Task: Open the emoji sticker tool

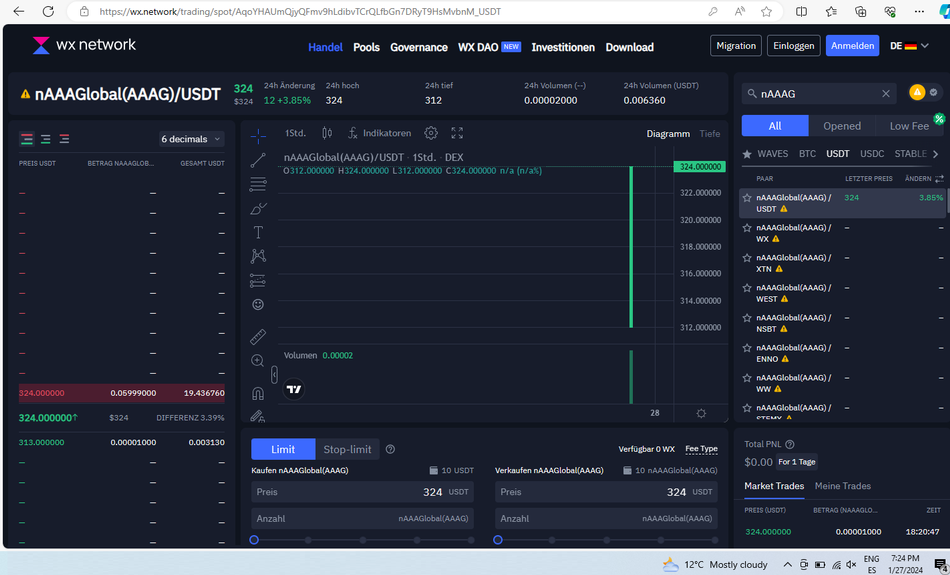Action: pyautogui.click(x=258, y=304)
